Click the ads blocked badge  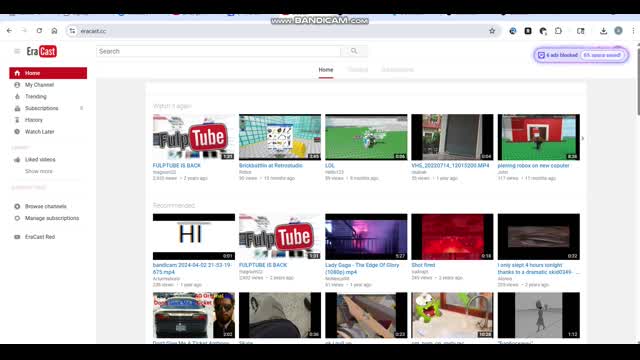point(581,55)
